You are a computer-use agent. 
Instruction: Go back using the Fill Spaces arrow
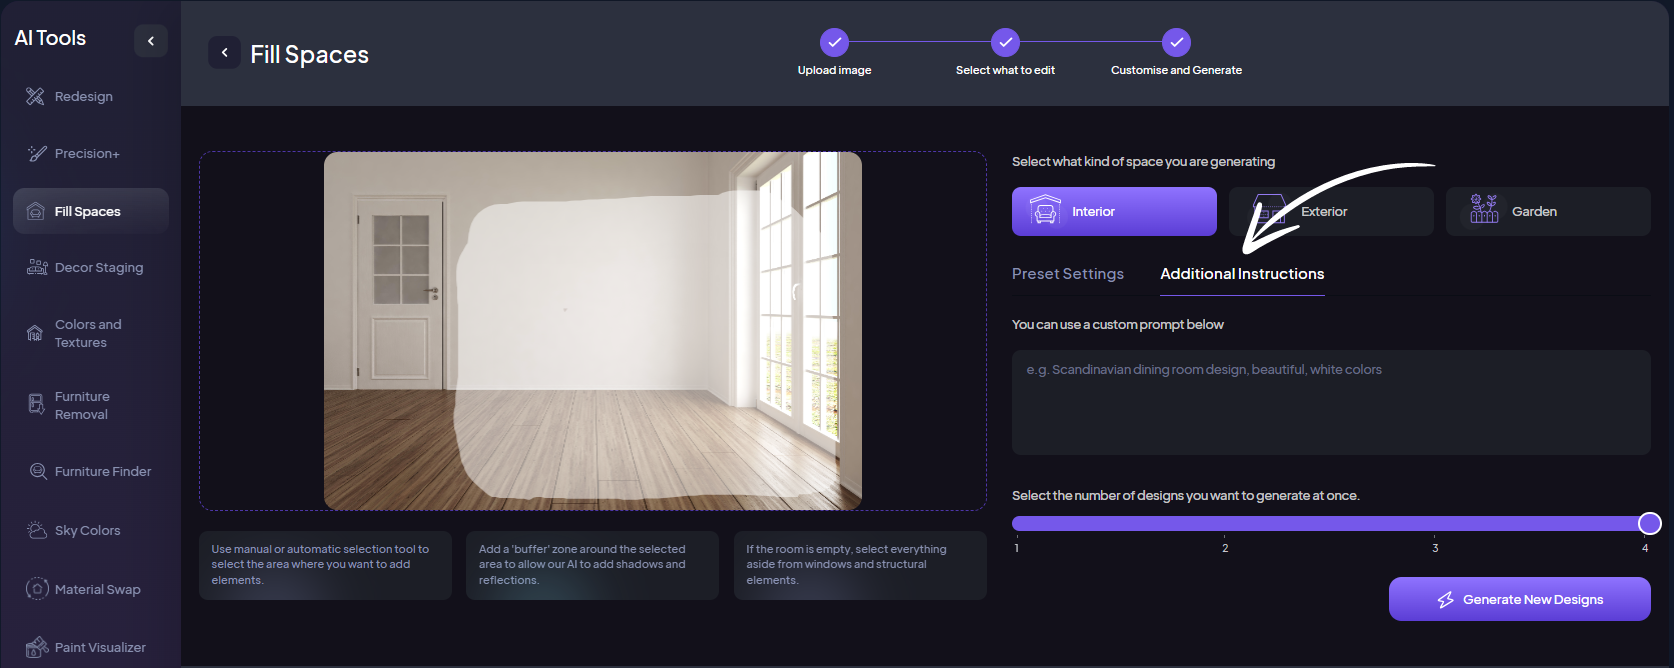pyautogui.click(x=224, y=52)
